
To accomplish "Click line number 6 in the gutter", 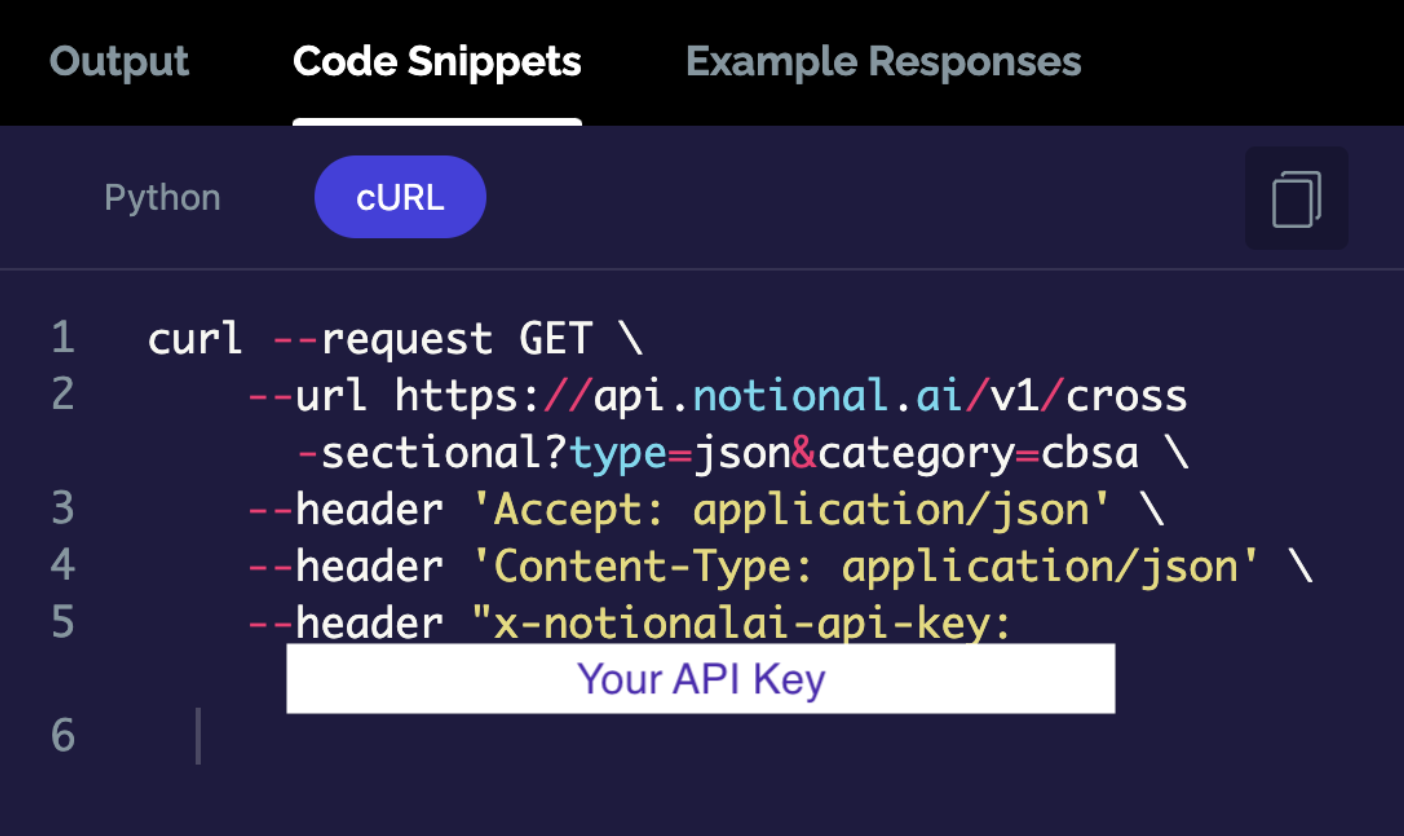I will click(63, 736).
